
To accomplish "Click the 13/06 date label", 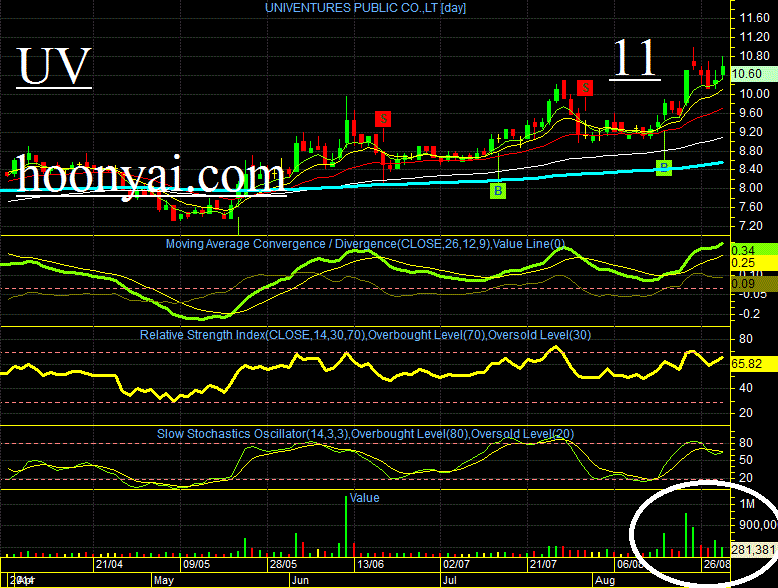I will point(371,564).
